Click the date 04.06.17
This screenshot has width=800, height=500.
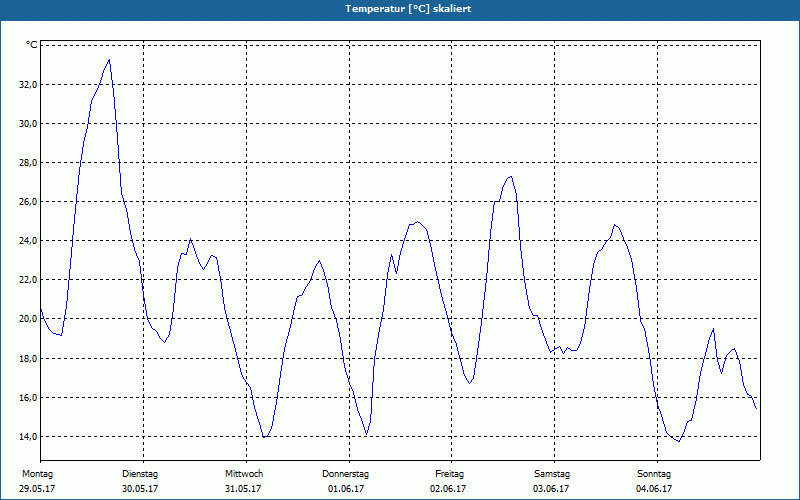[654, 489]
